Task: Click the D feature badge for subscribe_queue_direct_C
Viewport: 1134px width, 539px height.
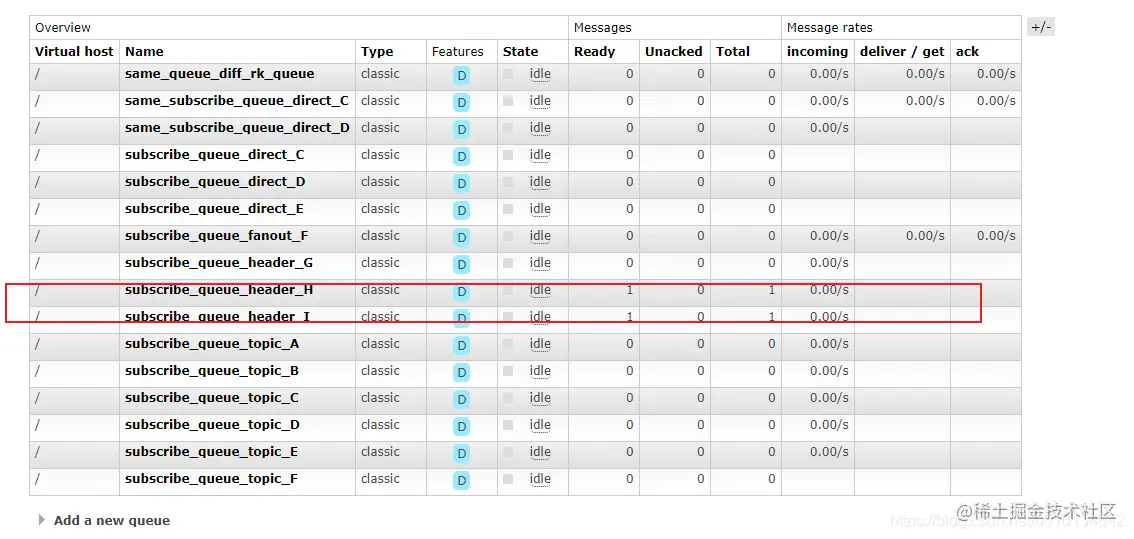Action: (x=461, y=157)
